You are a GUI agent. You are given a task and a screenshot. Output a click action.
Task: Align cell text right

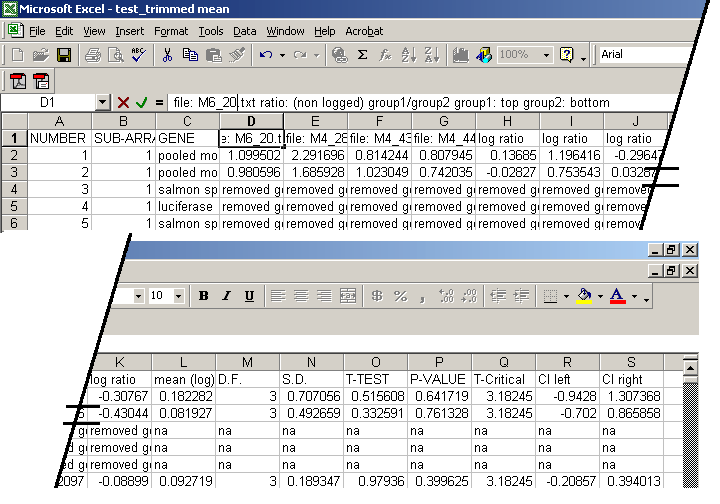tap(324, 296)
